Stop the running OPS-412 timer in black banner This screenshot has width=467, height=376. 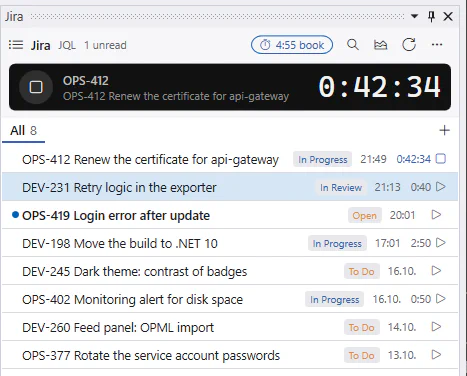pos(36,87)
